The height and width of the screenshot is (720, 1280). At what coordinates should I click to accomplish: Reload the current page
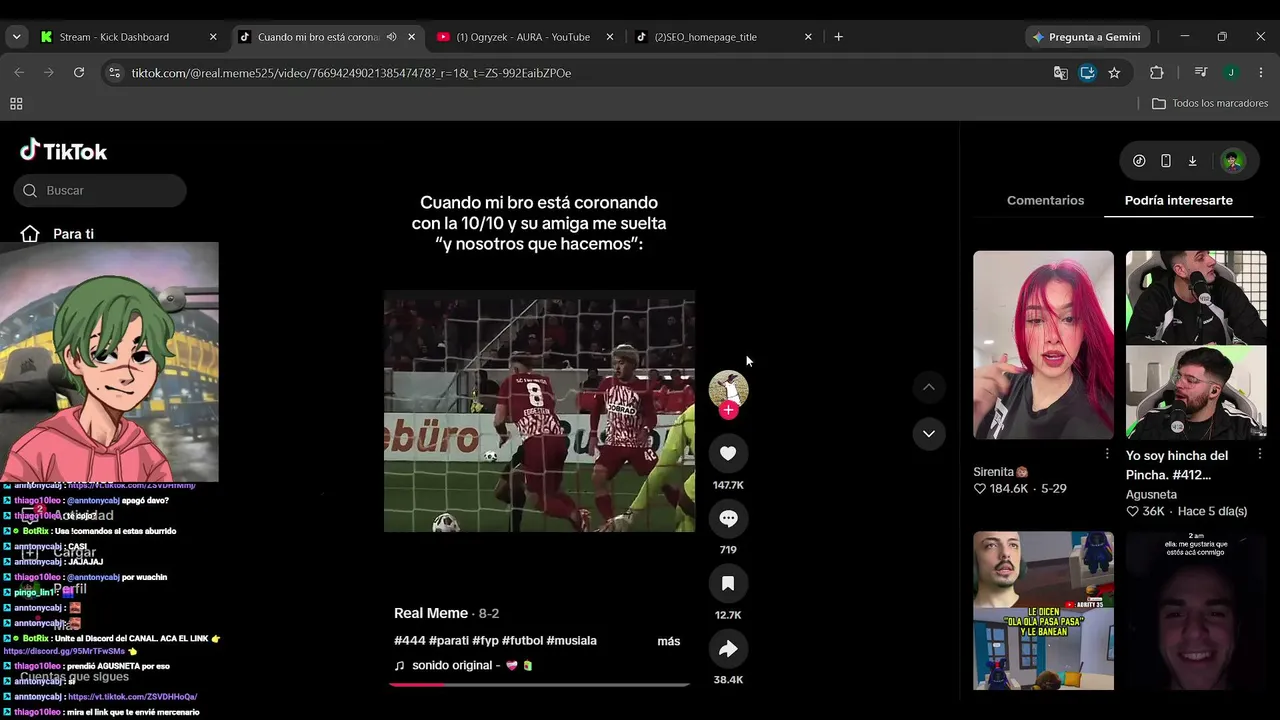(79, 73)
